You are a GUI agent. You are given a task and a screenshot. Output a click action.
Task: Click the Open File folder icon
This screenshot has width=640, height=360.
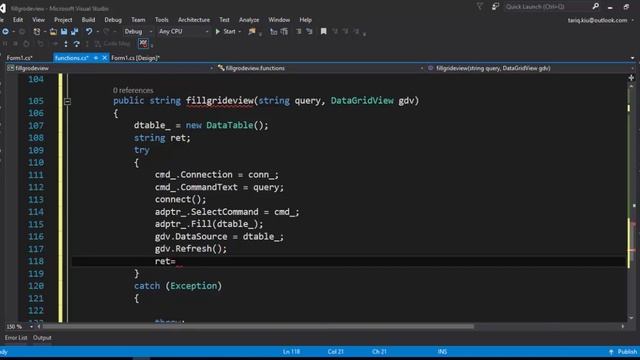coord(53,31)
